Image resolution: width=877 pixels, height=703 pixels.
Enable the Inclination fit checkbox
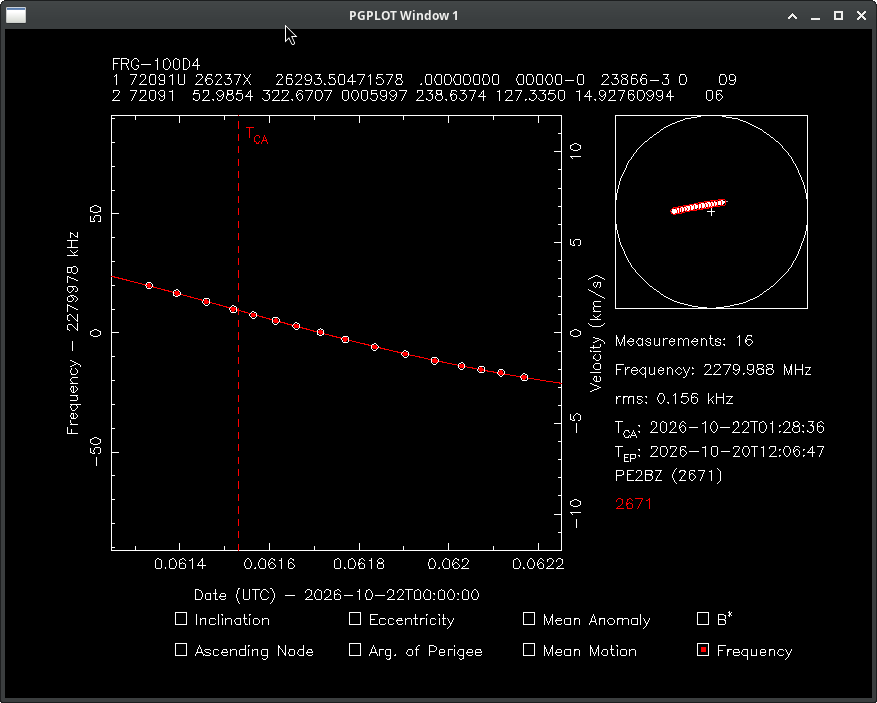coord(181,619)
